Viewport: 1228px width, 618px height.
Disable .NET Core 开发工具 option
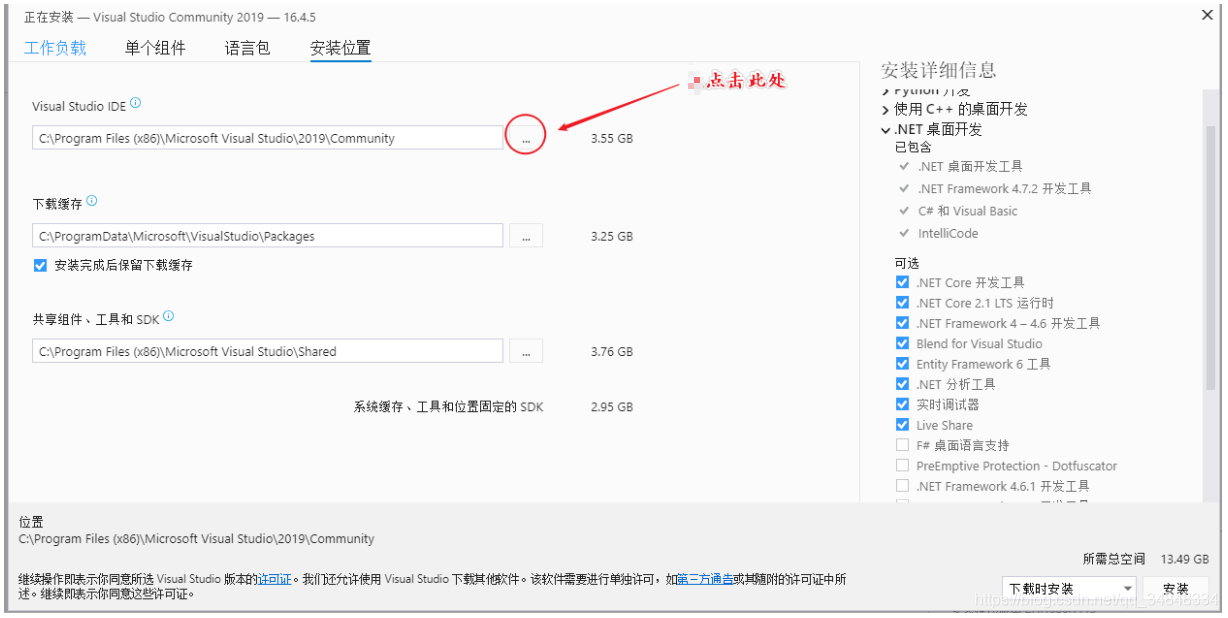tap(902, 282)
